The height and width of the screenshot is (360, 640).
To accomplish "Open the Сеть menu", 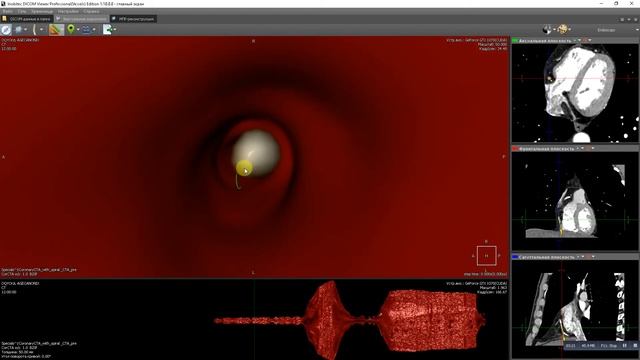I will tap(22, 11).
